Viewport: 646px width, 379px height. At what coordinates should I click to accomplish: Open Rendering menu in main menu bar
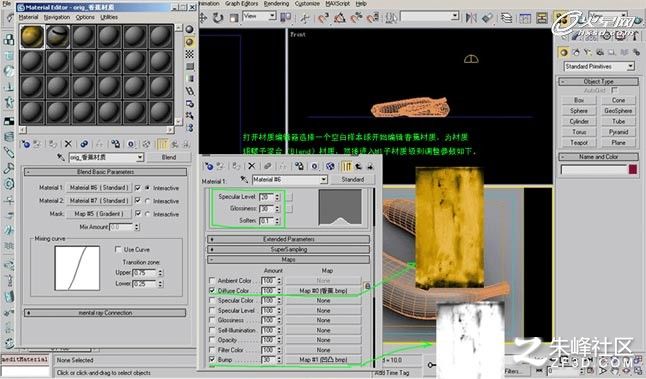pos(276,3)
